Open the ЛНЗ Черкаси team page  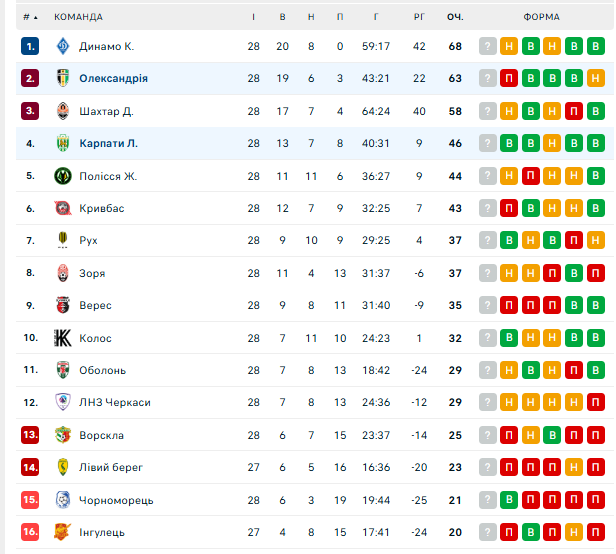[115, 402]
